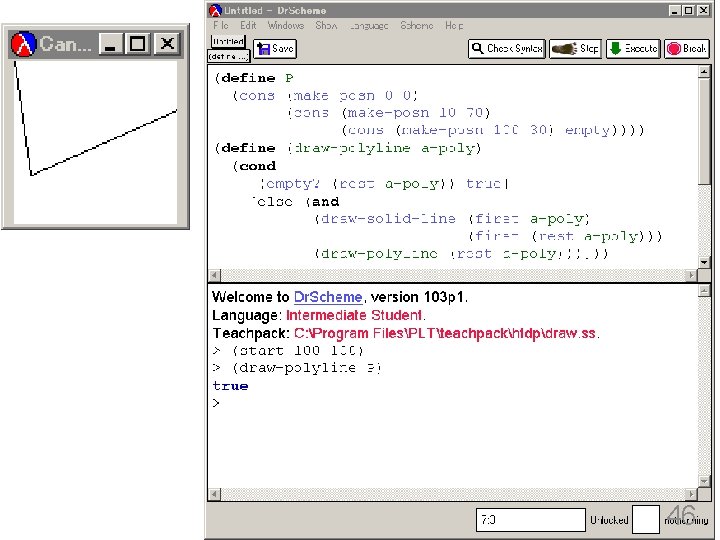Image resolution: width=720 pixels, height=540 pixels.
Task: Open the (define ...) definitions popup
Action: [228, 56]
